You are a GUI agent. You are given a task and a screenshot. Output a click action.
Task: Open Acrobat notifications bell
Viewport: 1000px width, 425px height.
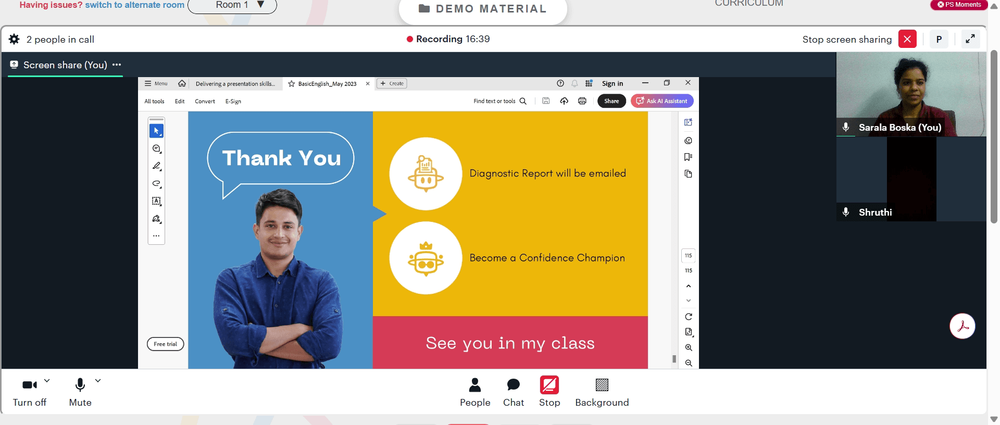[575, 84]
